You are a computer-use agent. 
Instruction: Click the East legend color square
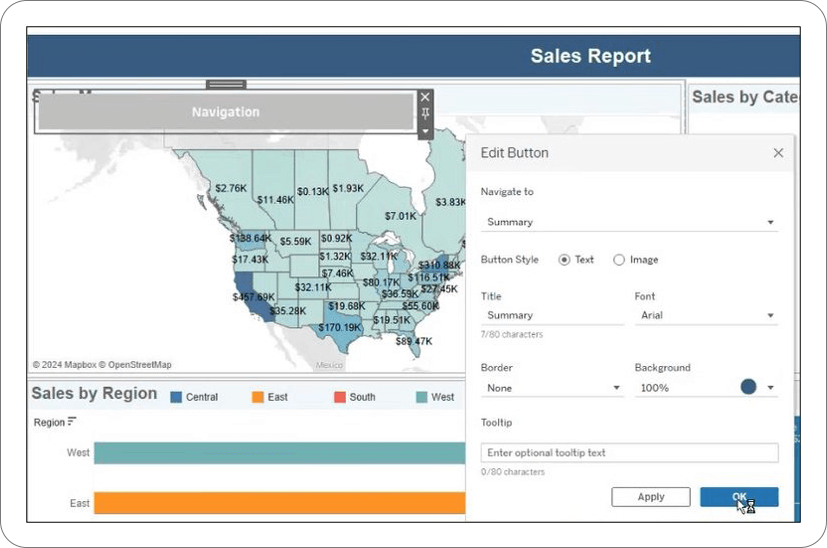(257, 397)
